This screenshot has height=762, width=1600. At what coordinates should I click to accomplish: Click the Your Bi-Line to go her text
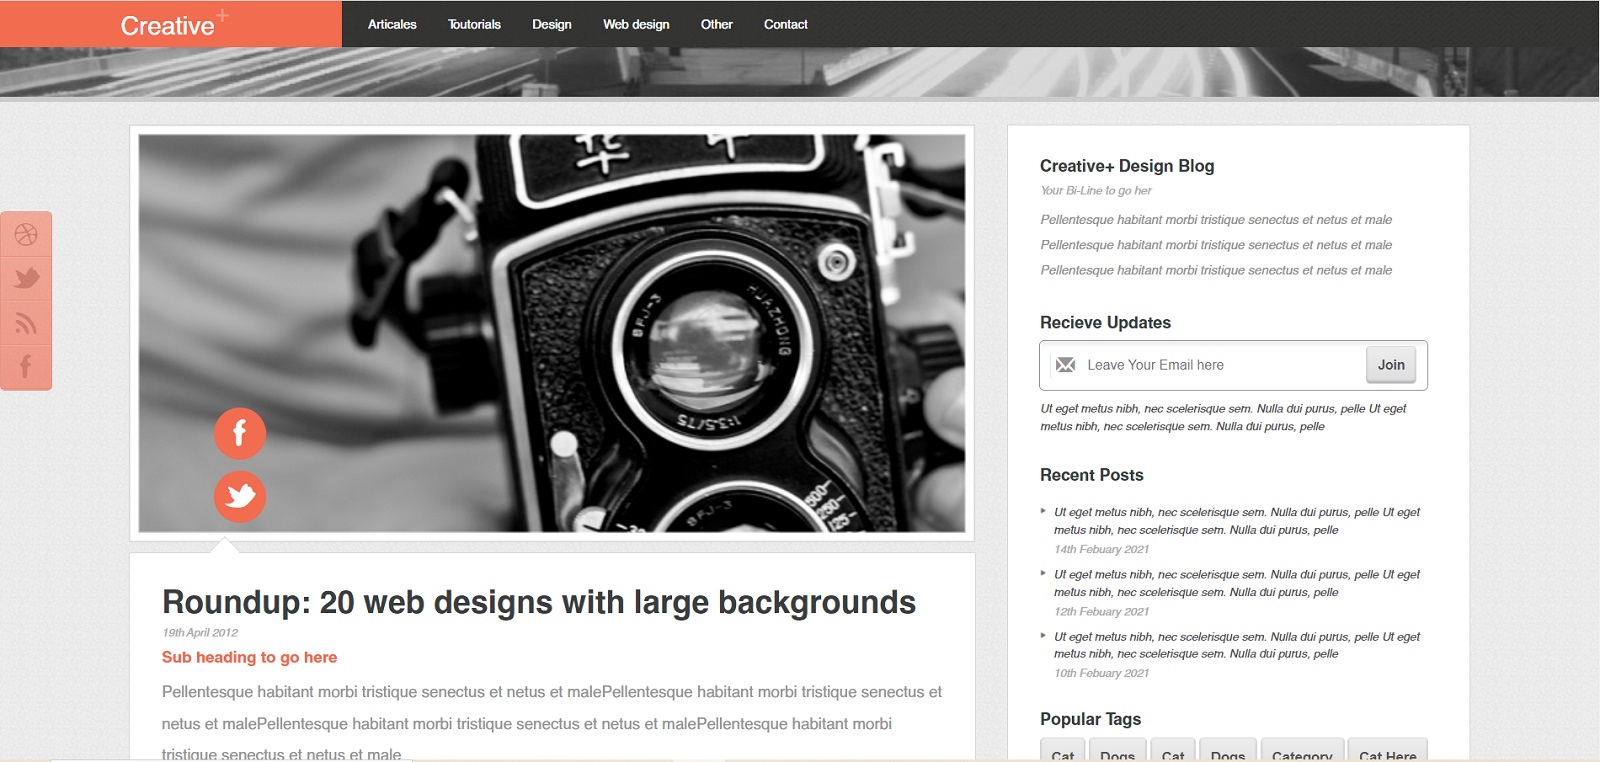(x=1096, y=190)
